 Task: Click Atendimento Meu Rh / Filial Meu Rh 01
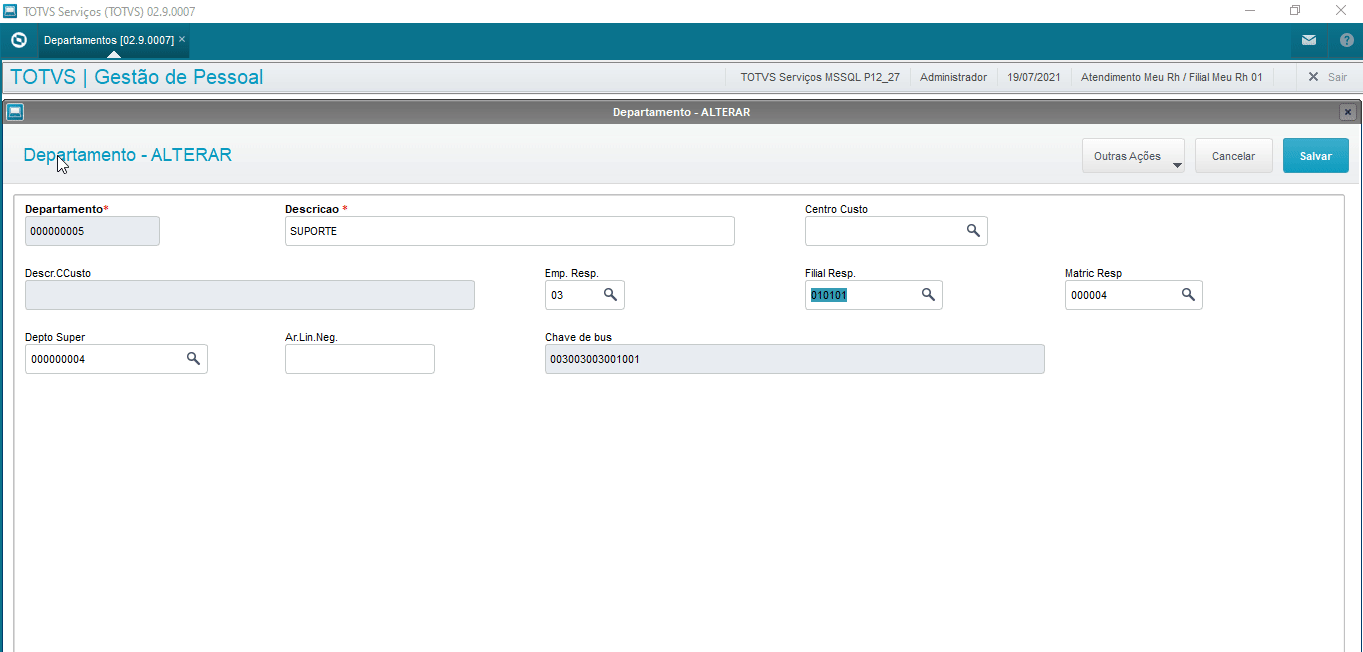coord(1172,77)
